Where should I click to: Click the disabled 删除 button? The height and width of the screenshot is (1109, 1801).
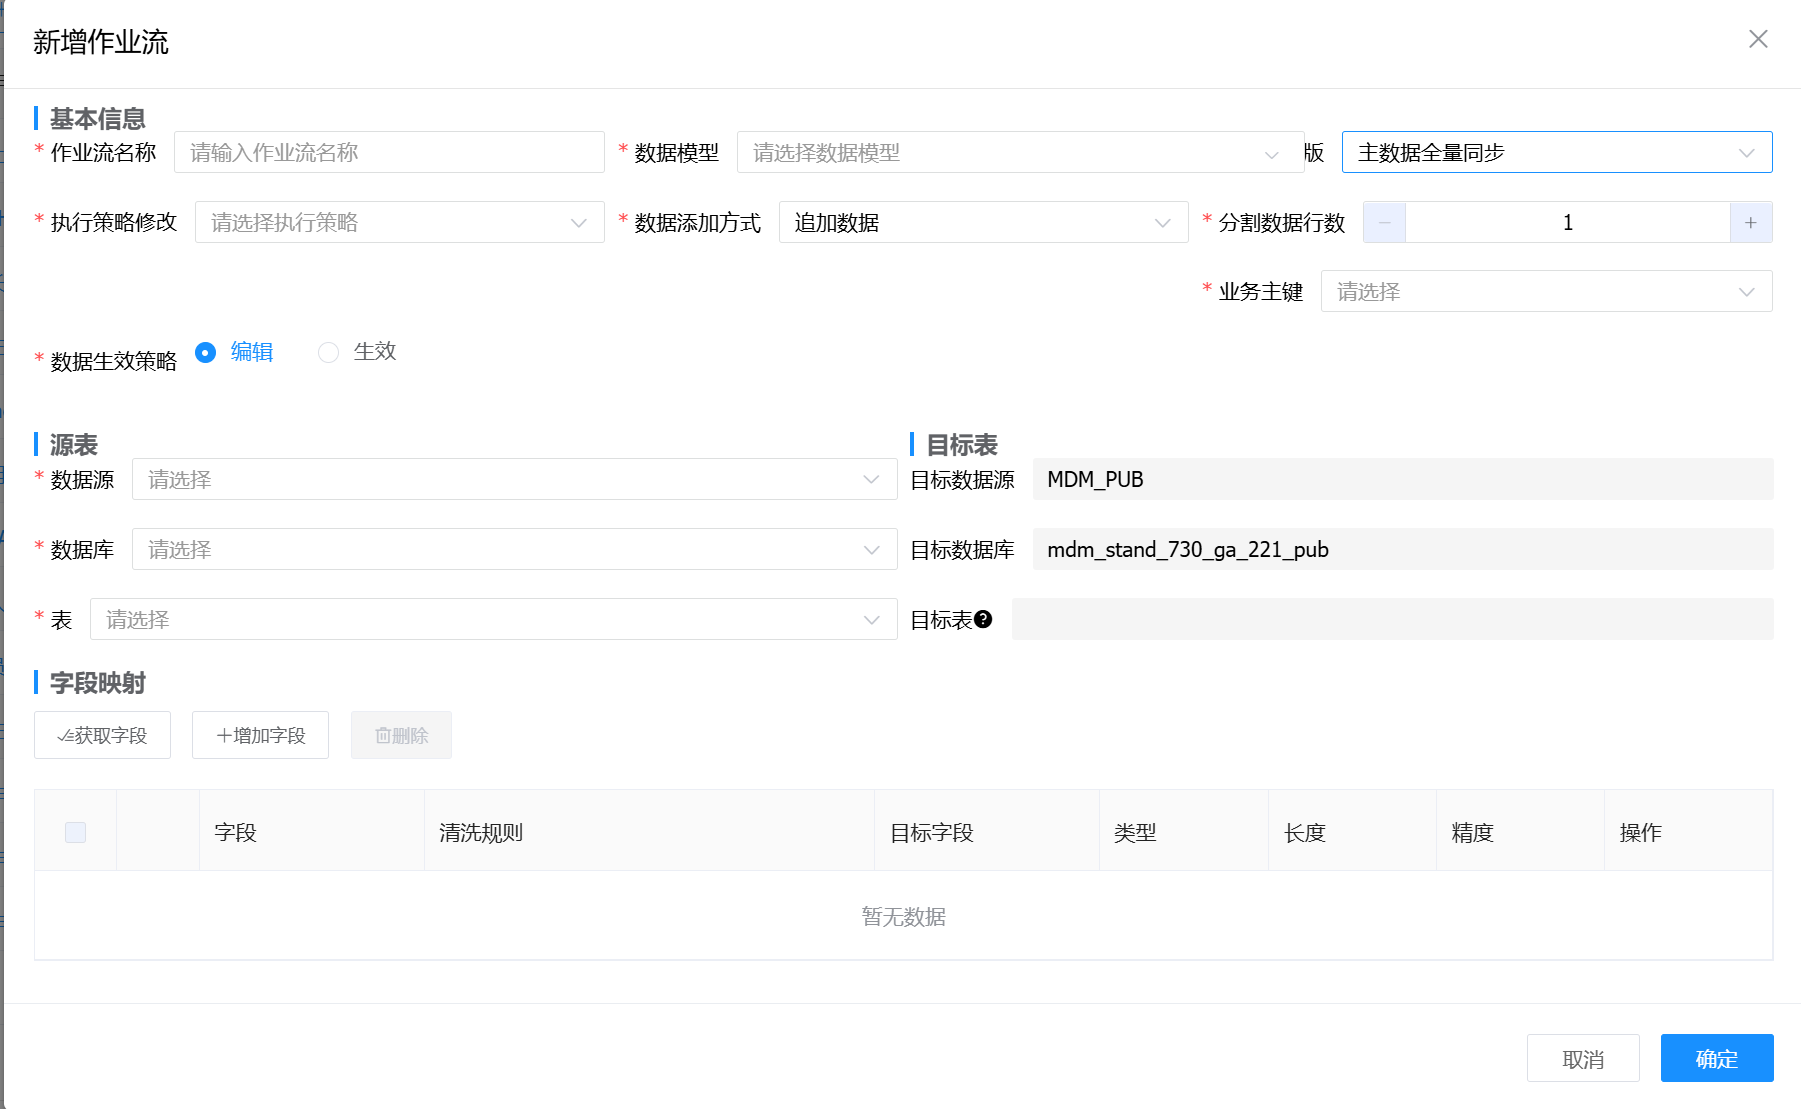point(401,735)
